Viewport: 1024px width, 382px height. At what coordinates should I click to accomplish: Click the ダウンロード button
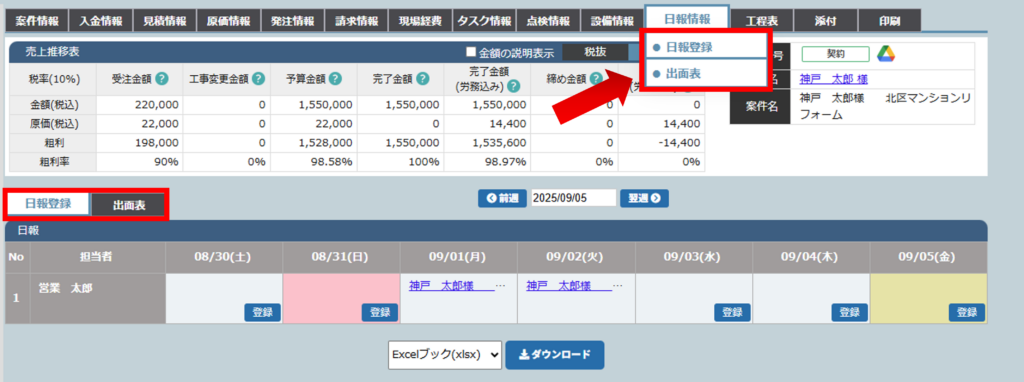pyautogui.click(x=554, y=355)
